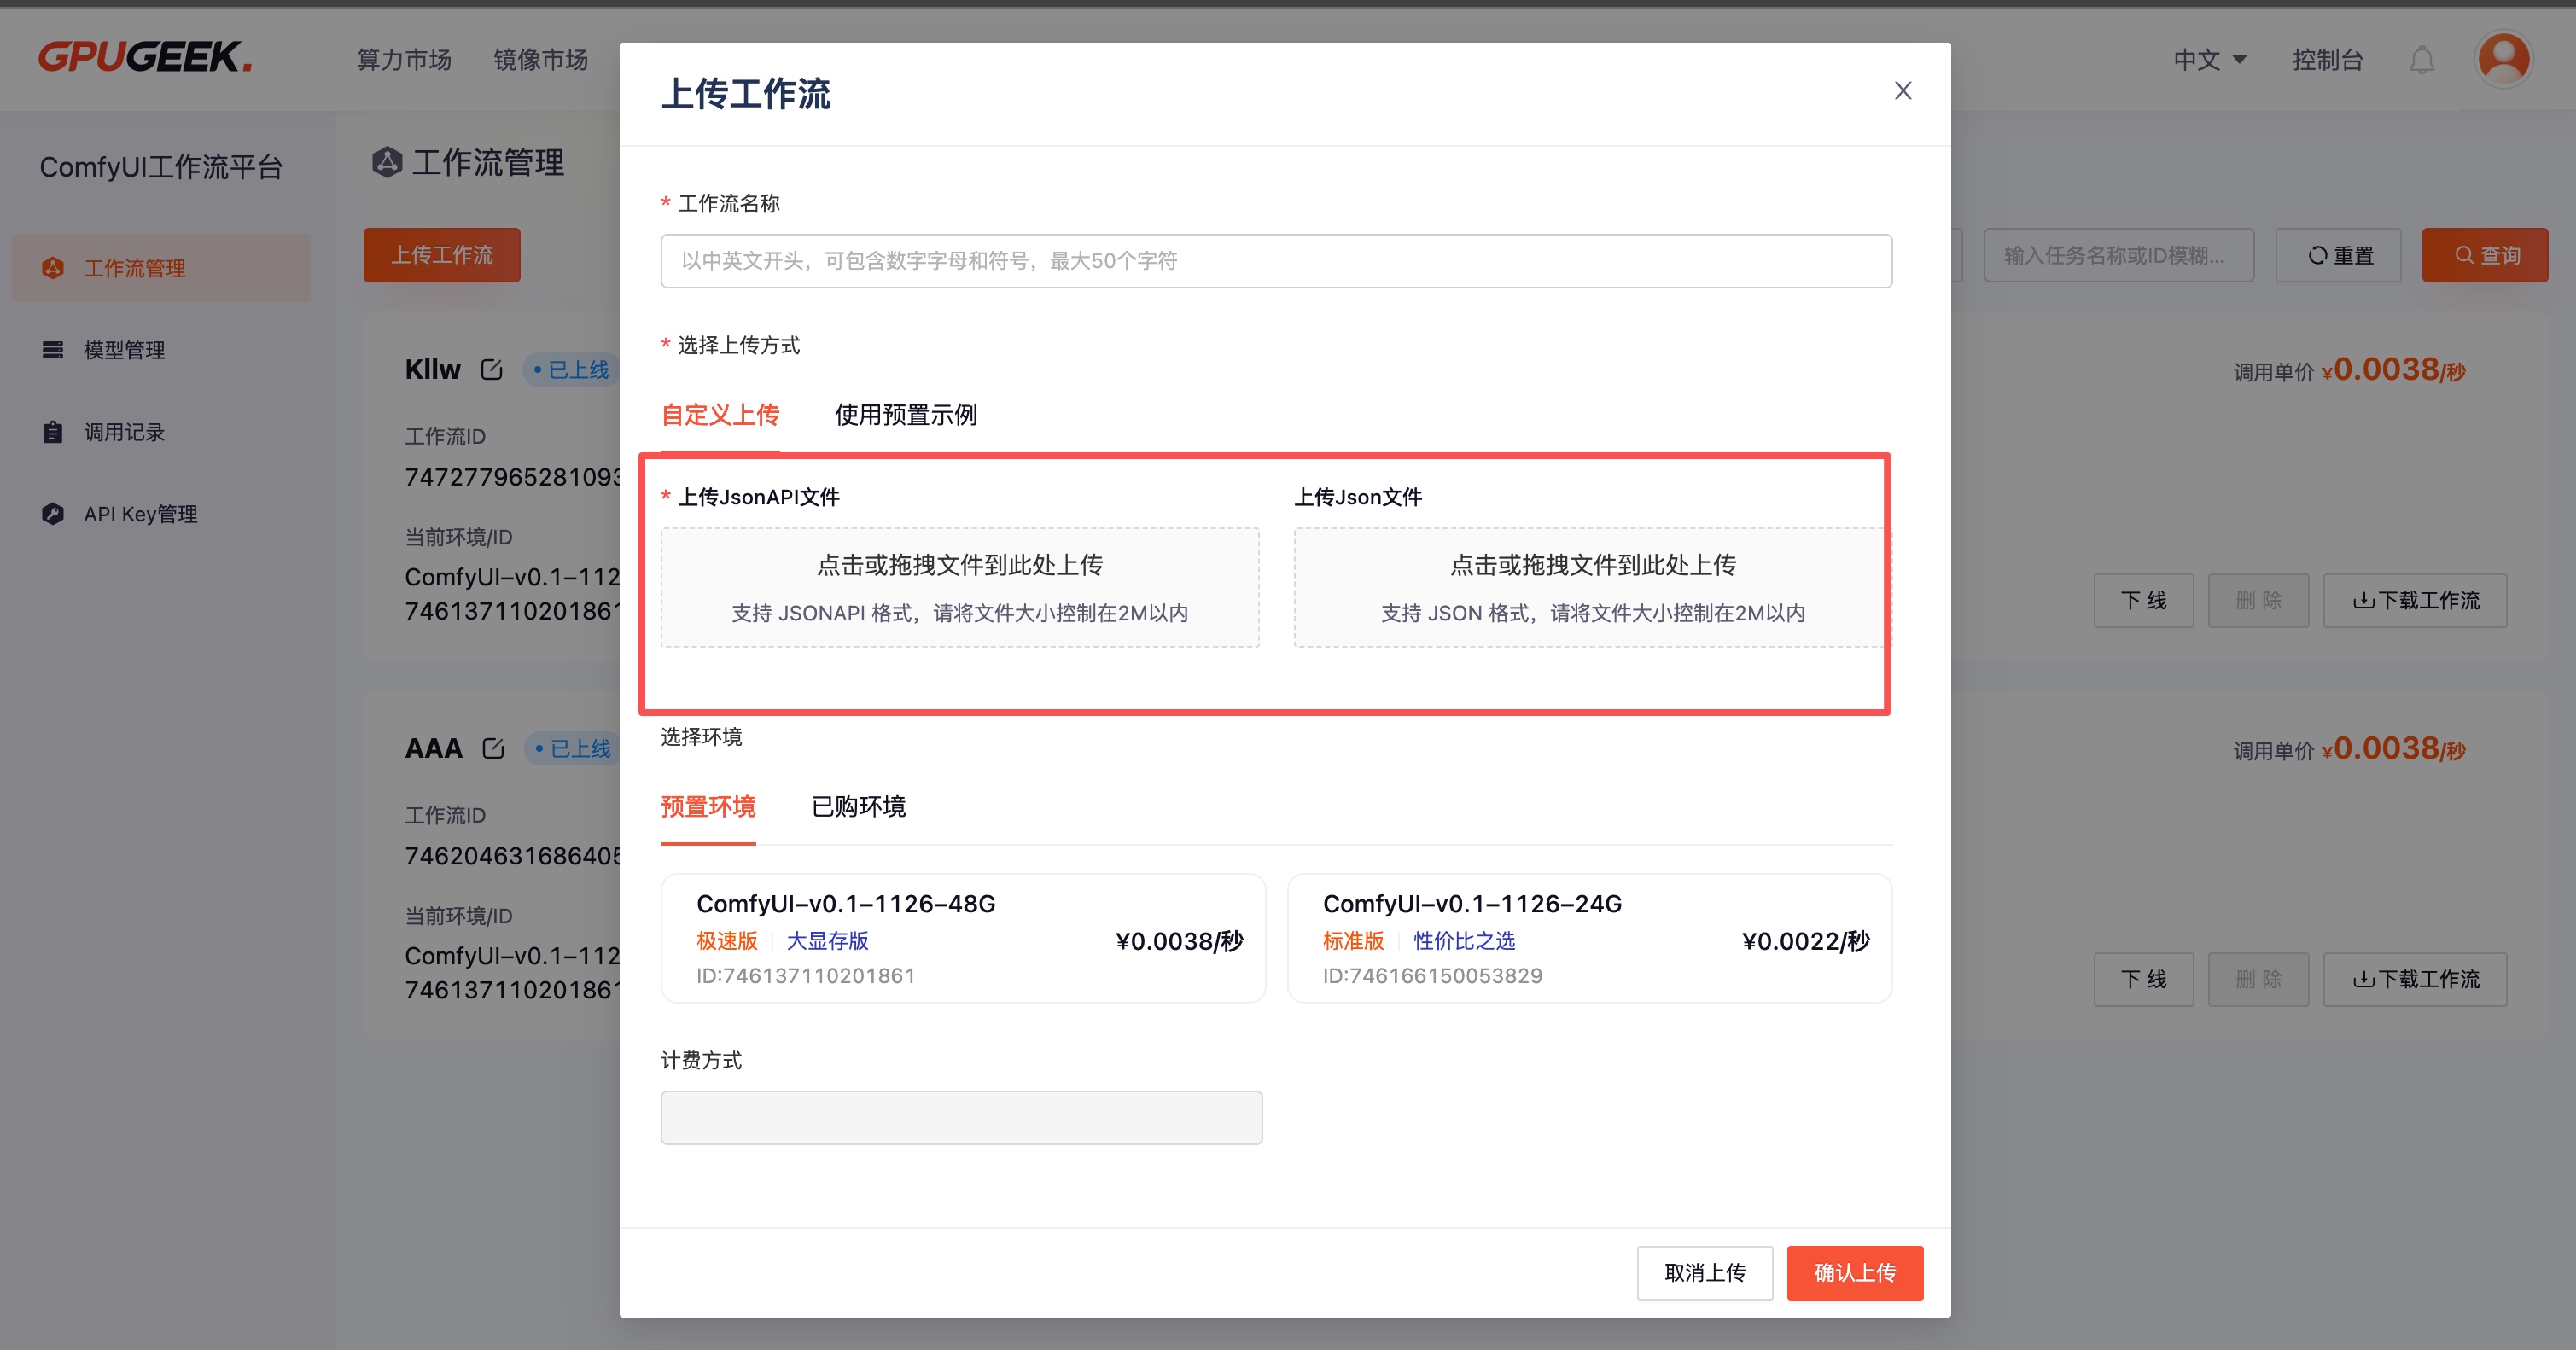The width and height of the screenshot is (2576, 1350).
Task: Open the 计费方式 dropdown field
Action: 961,1117
